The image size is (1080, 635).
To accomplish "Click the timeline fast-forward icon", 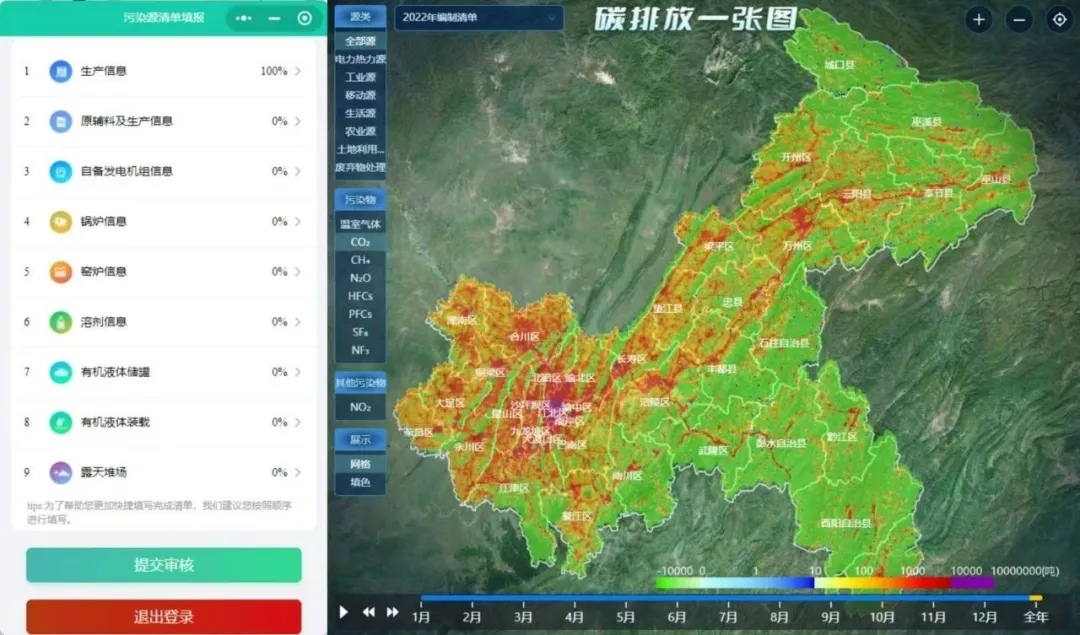I will 393,612.
